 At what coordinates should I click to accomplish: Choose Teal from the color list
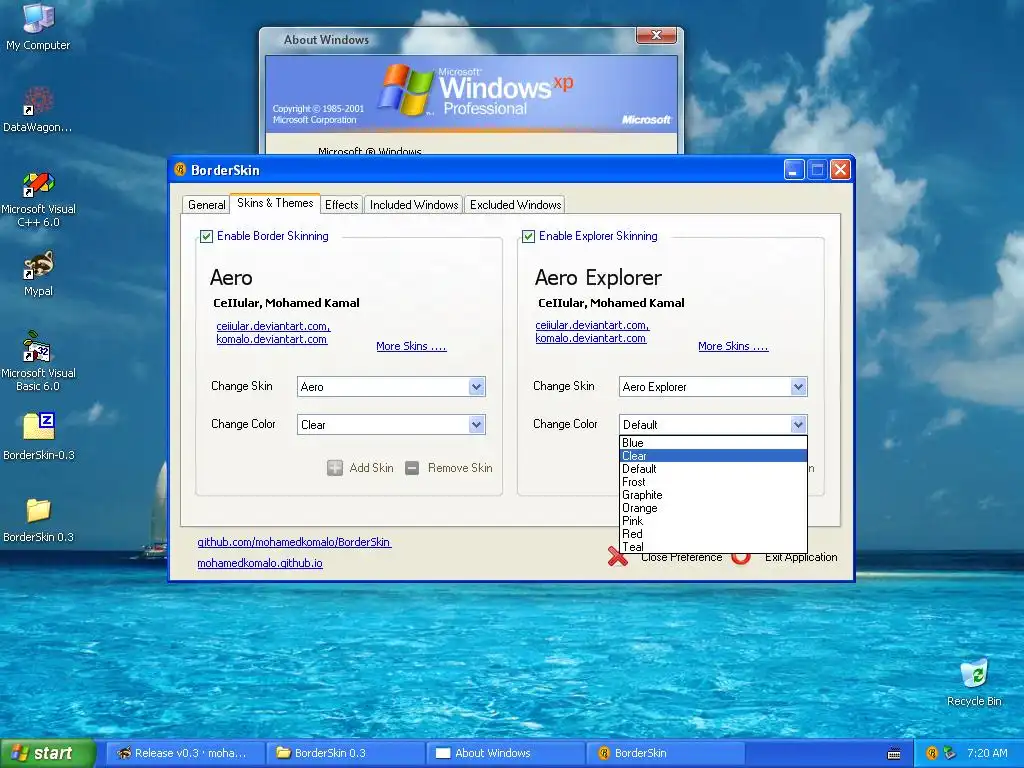[x=713, y=547]
